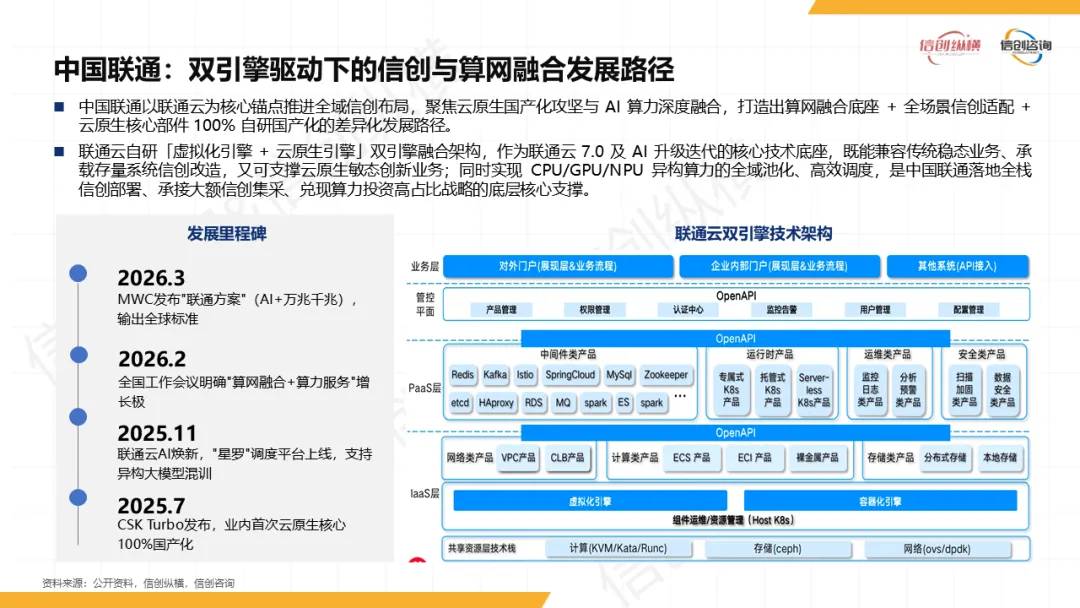Screen dimensions: 1080x608
Task: Click the 企业内部门户(展现层&业务流程) box
Action: pos(779,266)
